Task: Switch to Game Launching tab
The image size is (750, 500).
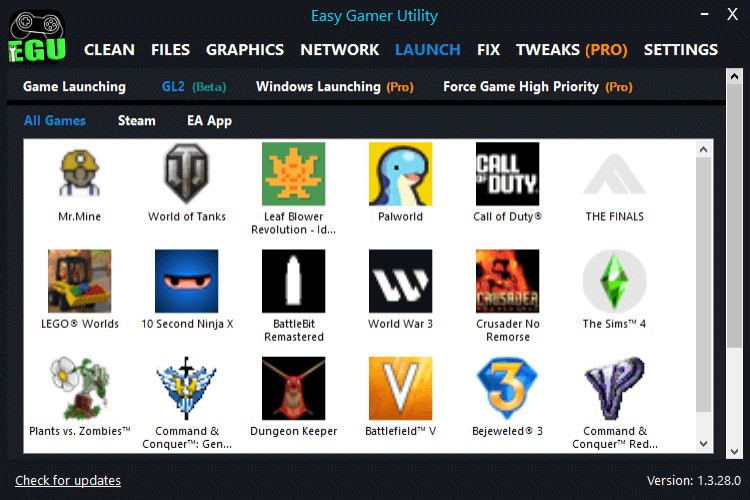Action: click(x=75, y=87)
